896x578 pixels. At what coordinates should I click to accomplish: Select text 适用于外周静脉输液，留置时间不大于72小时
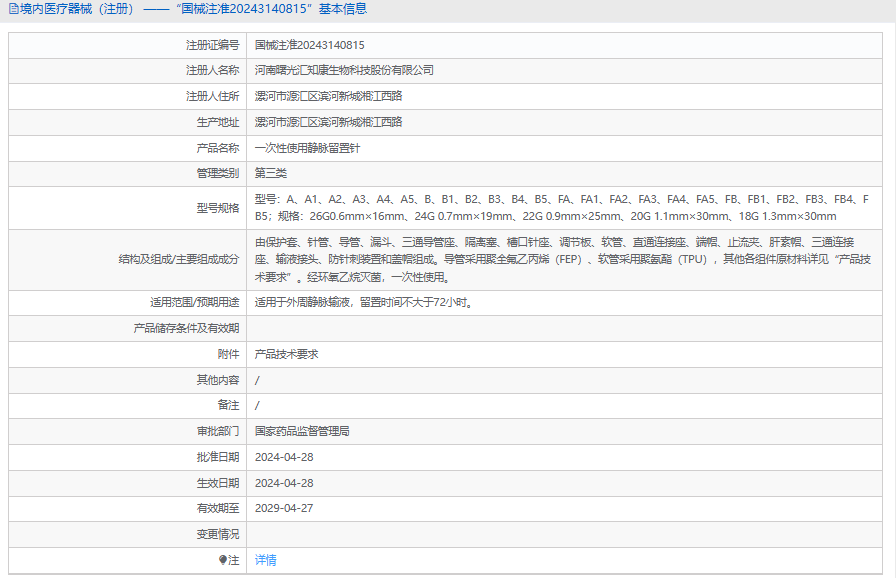point(364,302)
